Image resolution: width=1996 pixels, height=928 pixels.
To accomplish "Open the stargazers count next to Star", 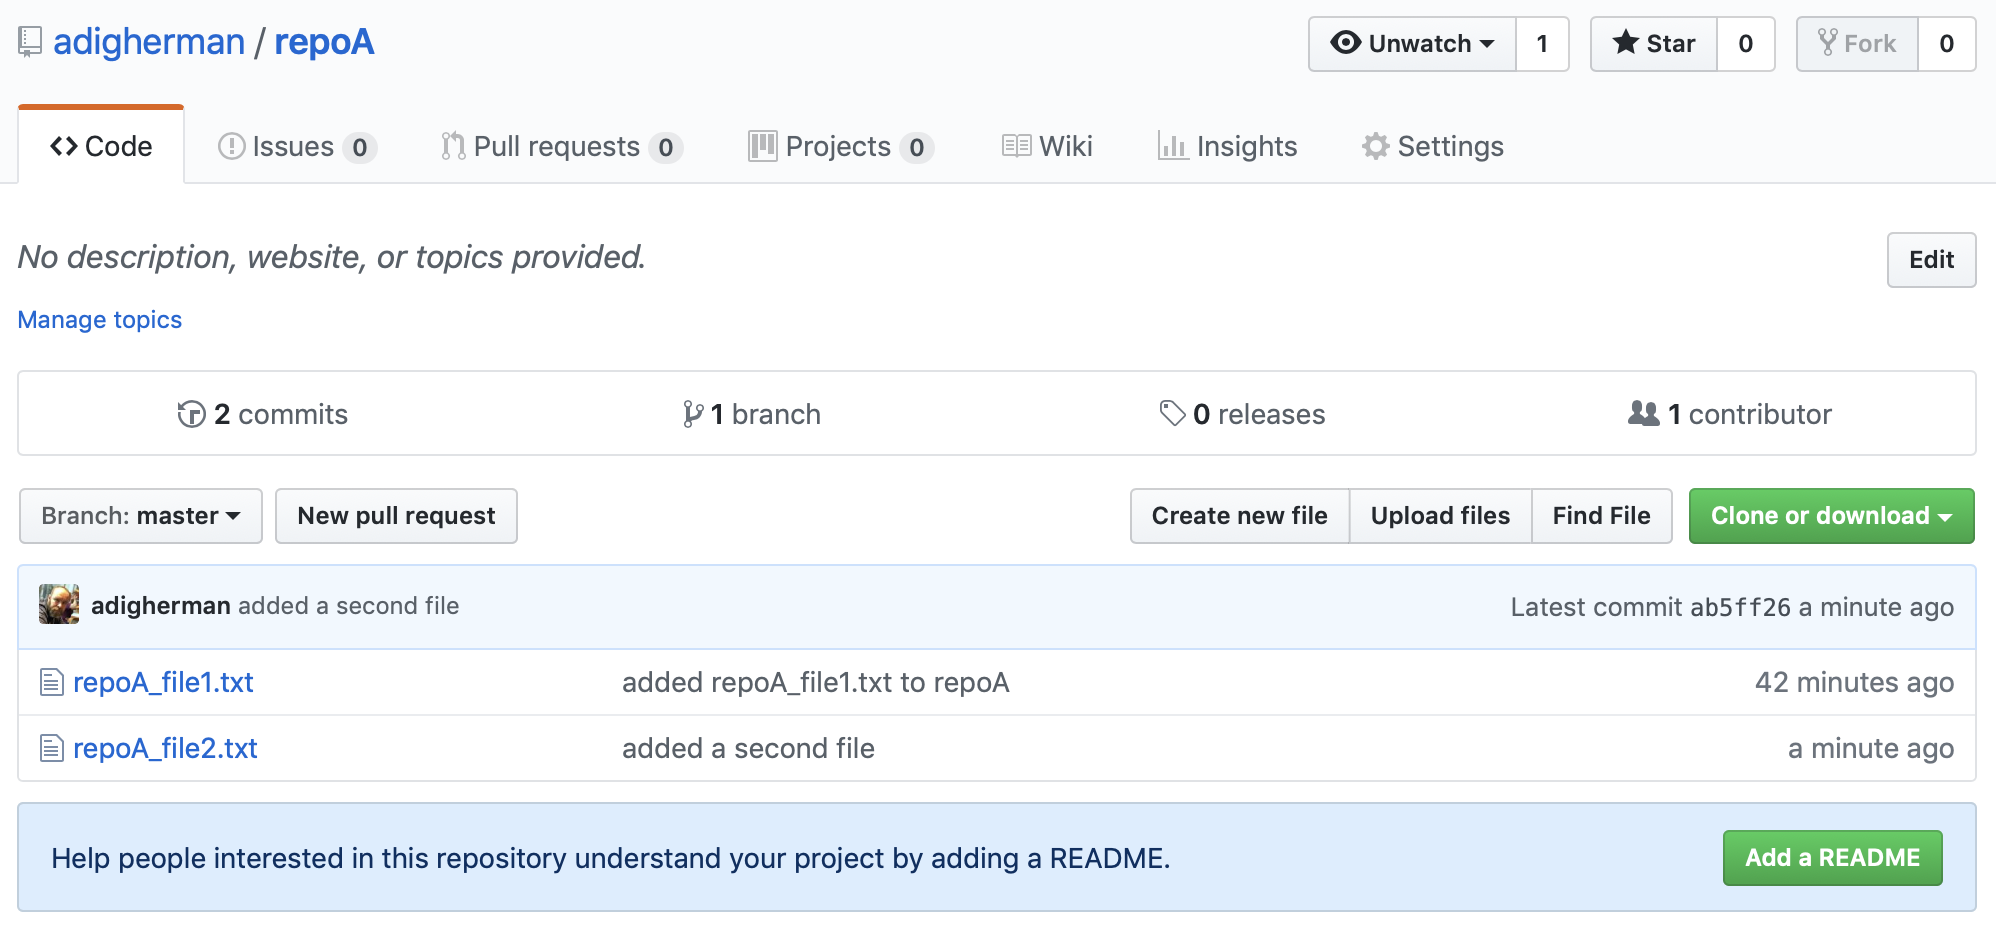I will [1746, 44].
